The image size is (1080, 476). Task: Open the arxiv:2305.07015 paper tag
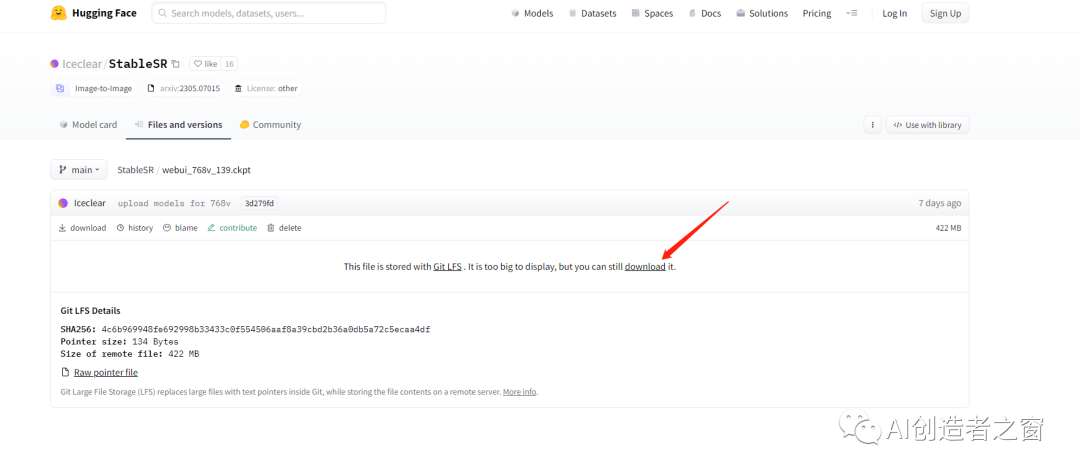point(184,88)
